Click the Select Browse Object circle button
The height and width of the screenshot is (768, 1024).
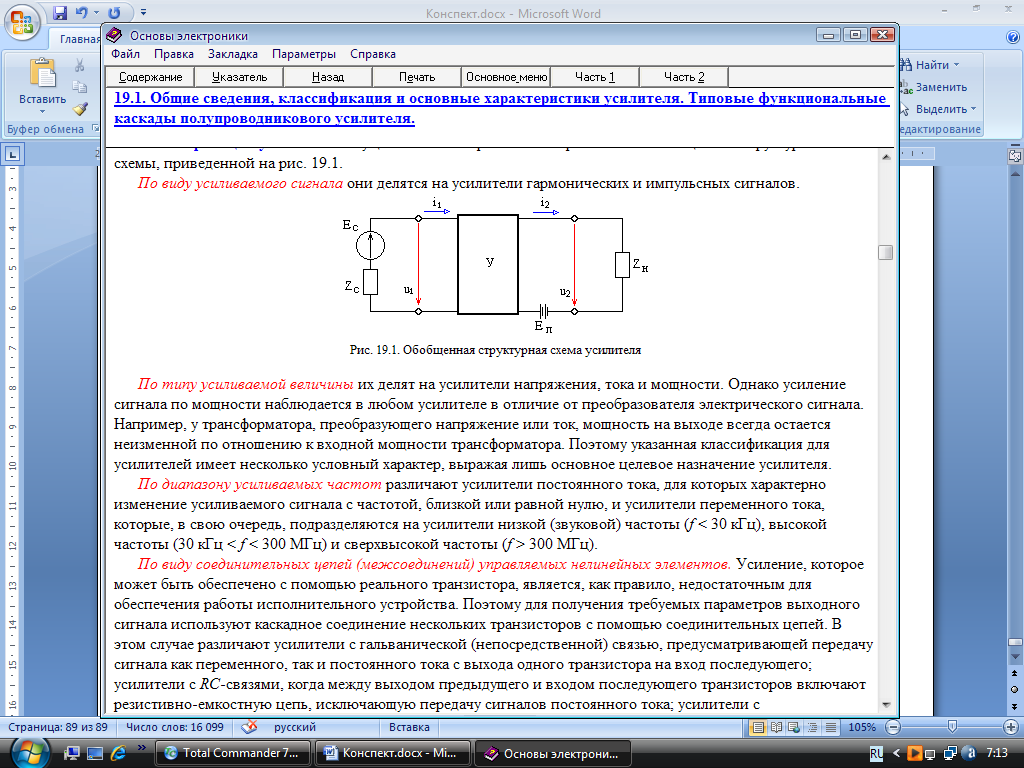point(1014,690)
